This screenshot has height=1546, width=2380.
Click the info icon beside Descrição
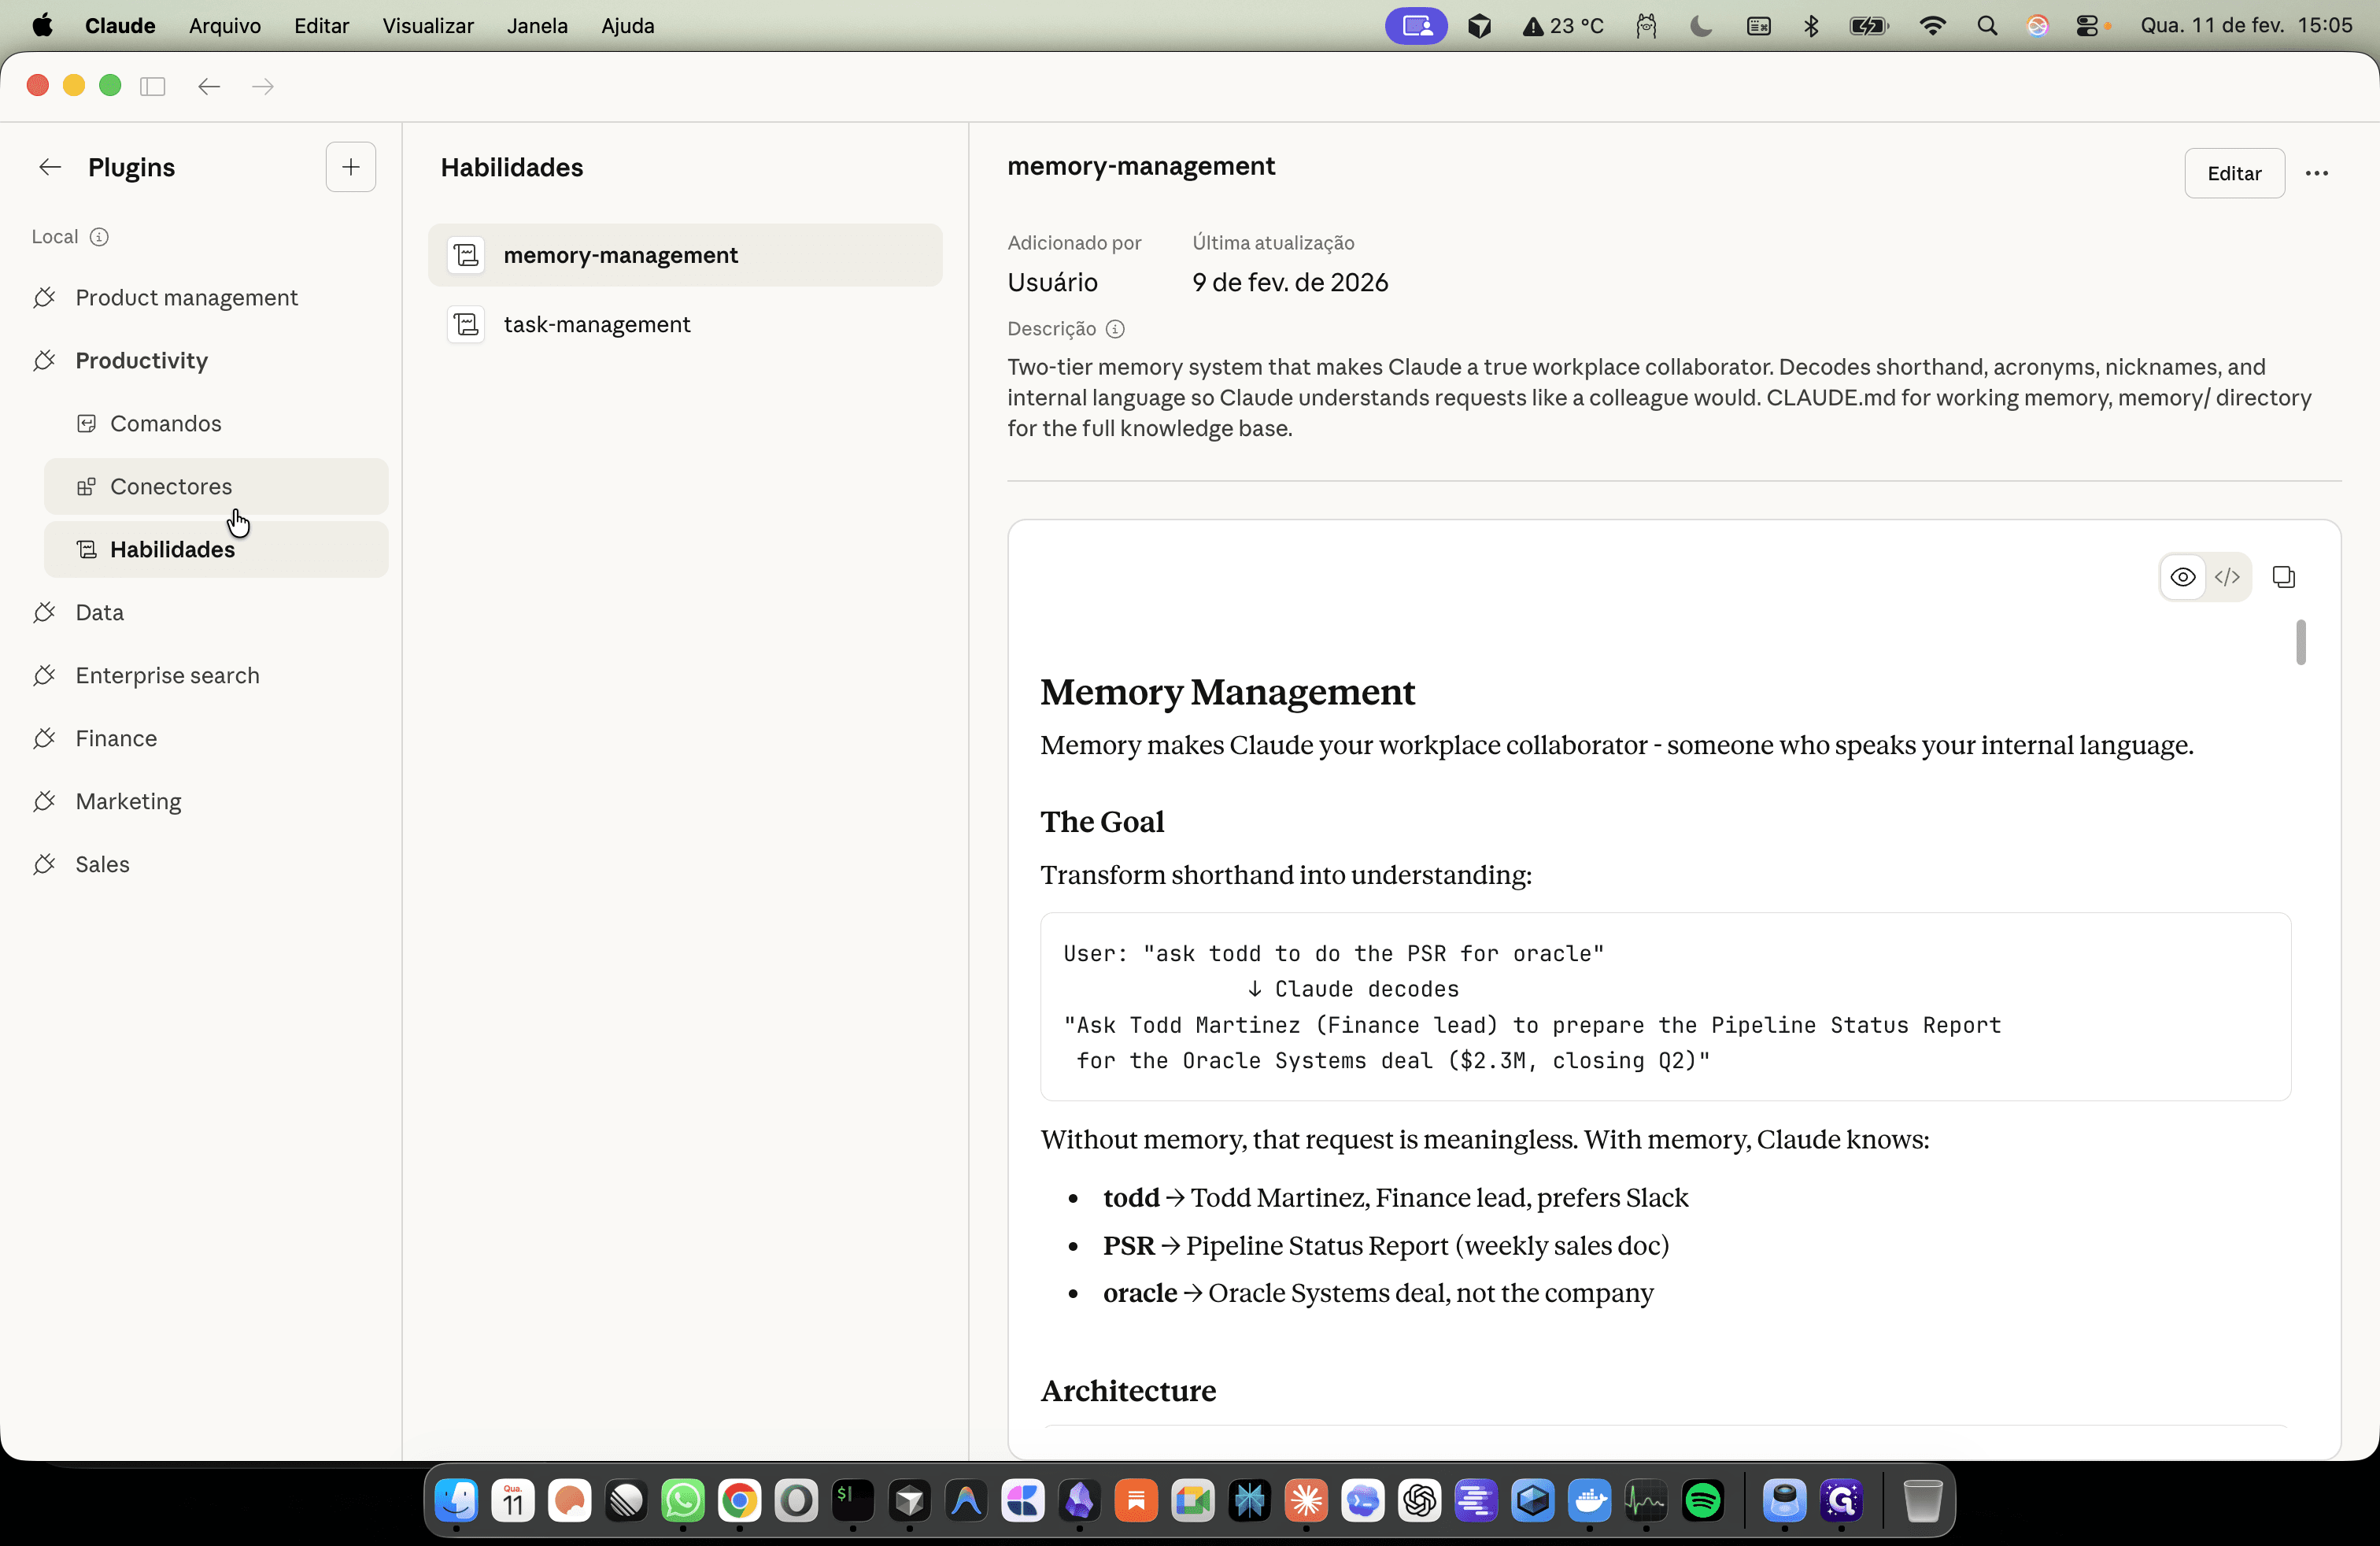point(1115,329)
